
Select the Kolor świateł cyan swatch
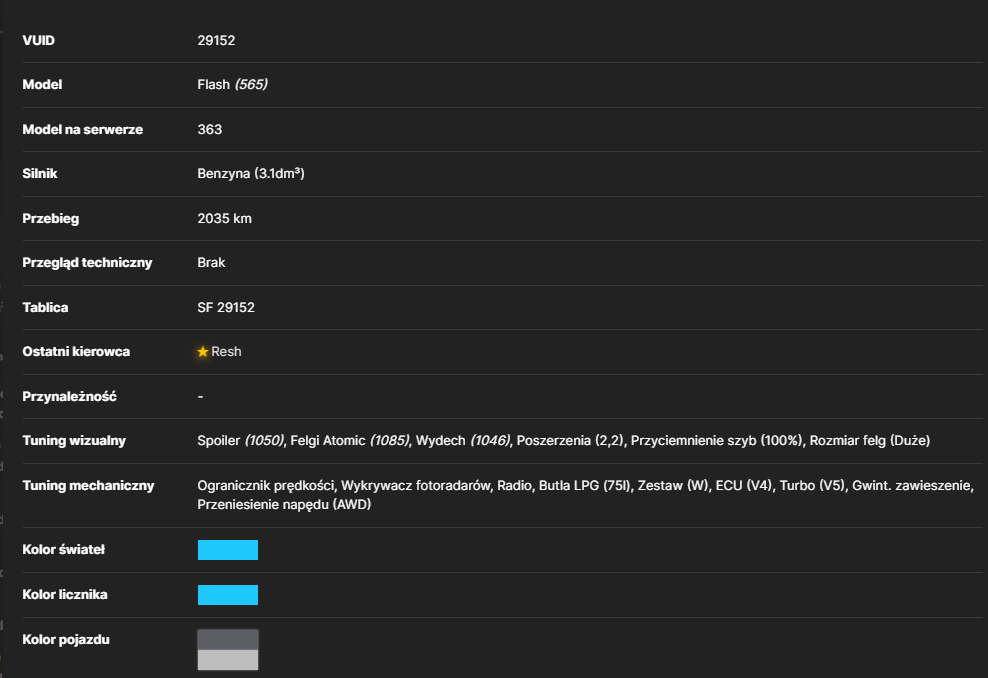227,549
